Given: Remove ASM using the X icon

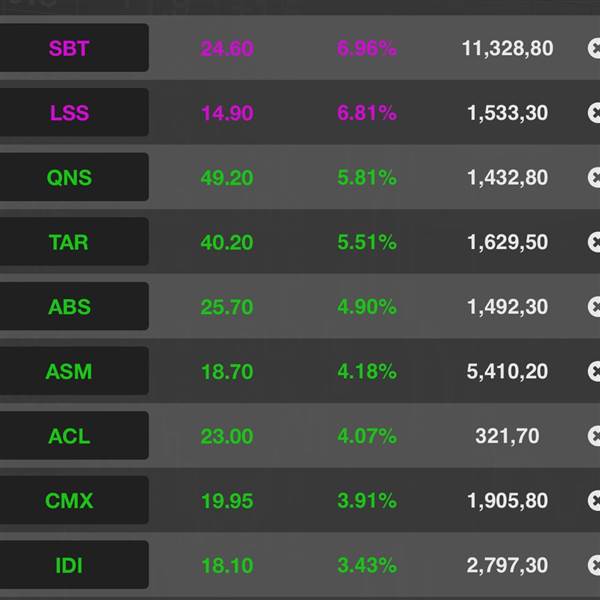Looking at the screenshot, I should tap(594, 371).
